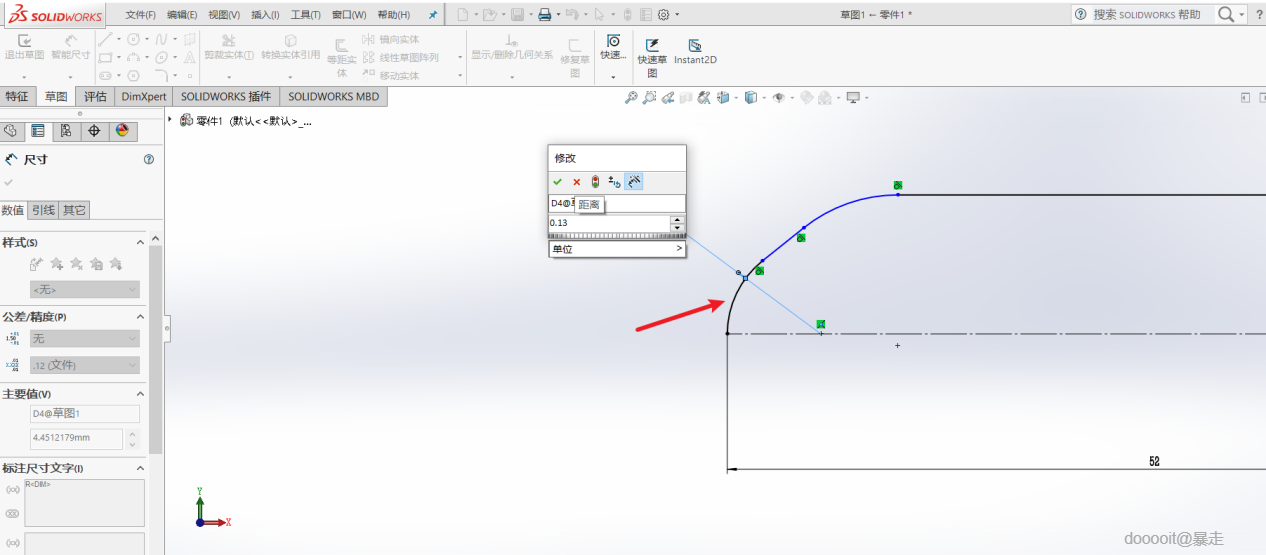Click the help question mark in 尺寸 panel
This screenshot has width=1266, height=555.
tap(149, 159)
